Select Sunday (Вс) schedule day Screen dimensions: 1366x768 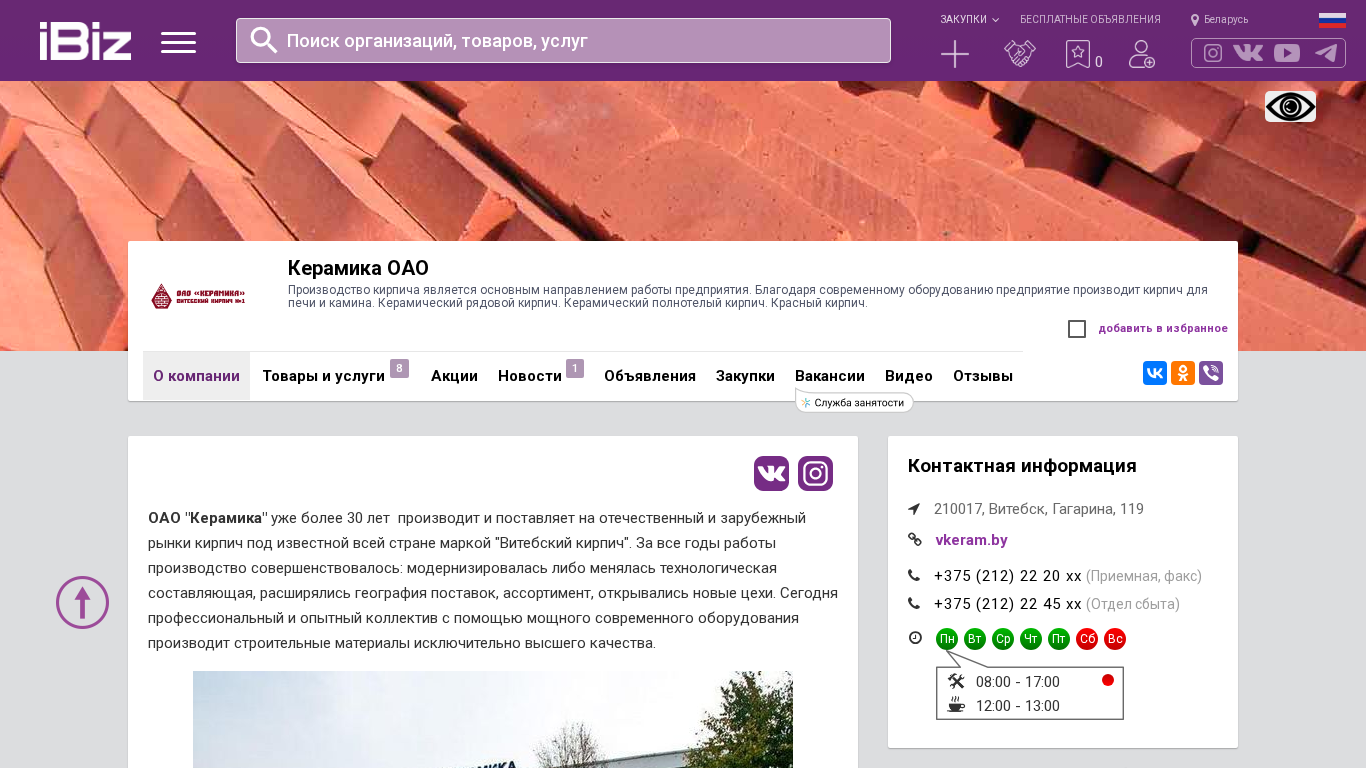[1115, 639]
